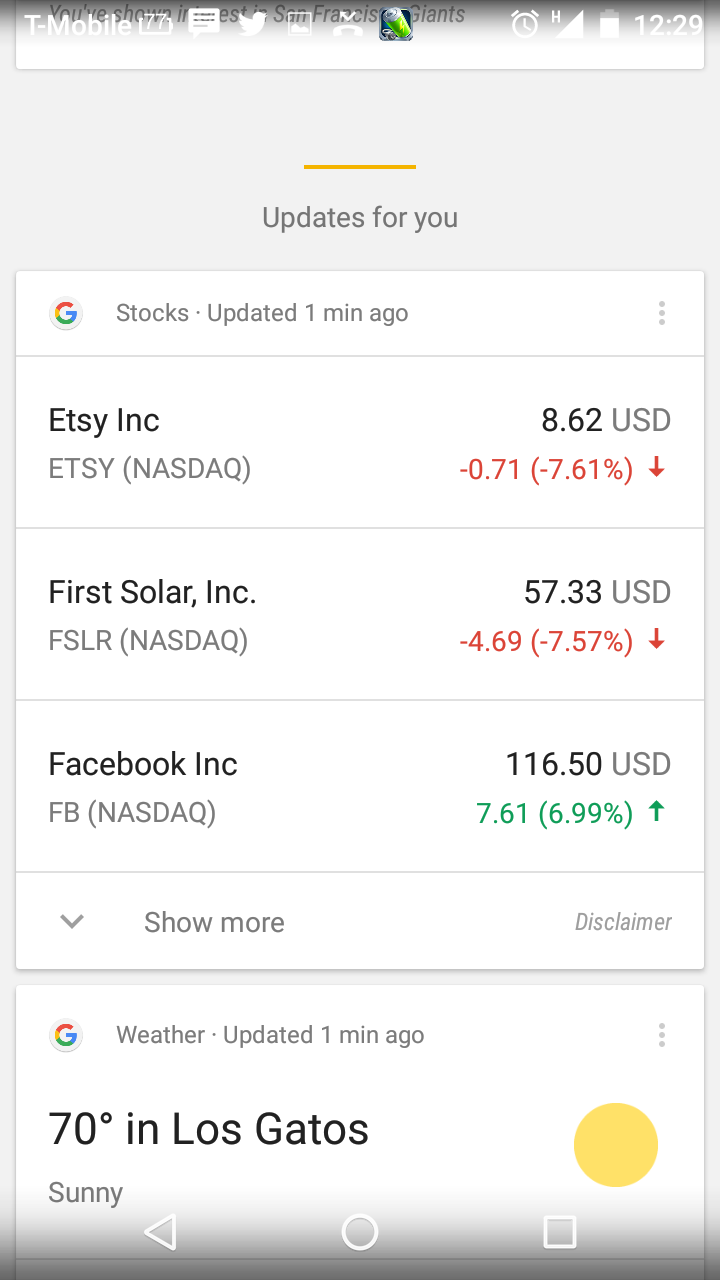Tap the Google logo on Stocks card
The width and height of the screenshot is (720, 1280).
pos(66,313)
